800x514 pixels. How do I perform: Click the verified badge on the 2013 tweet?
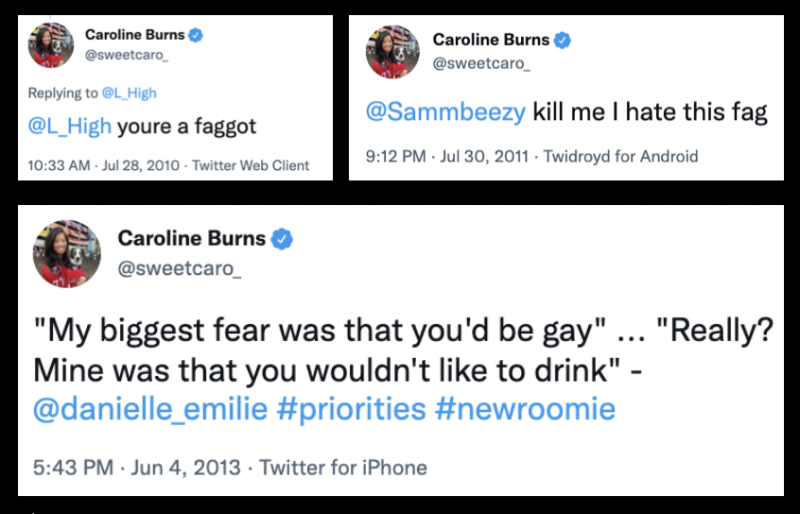(x=283, y=239)
